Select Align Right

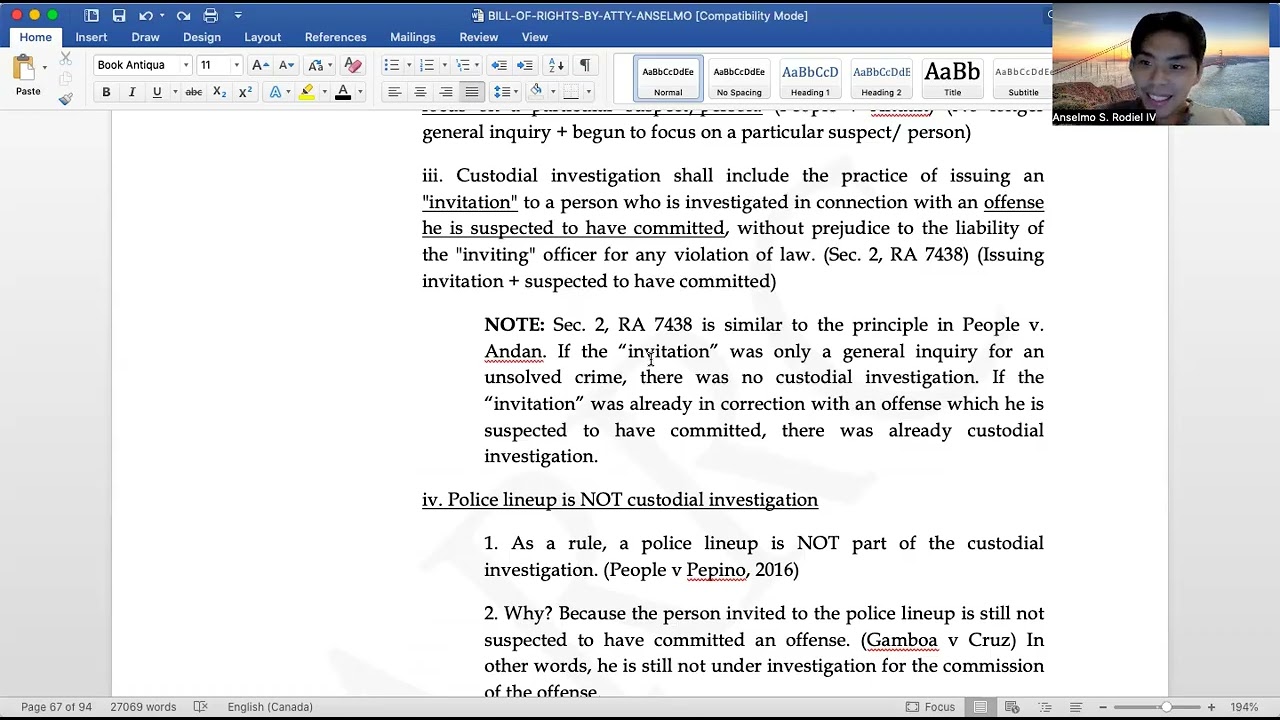point(446,92)
